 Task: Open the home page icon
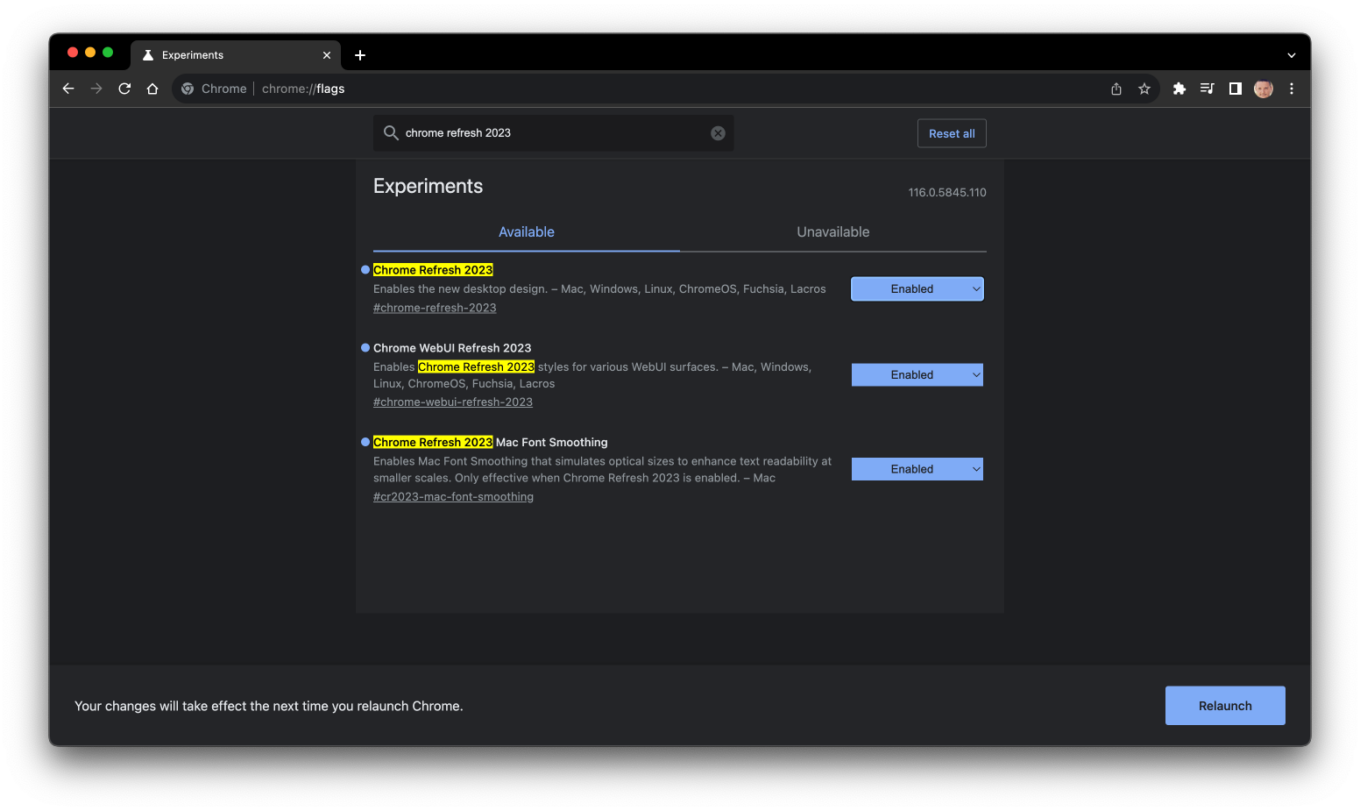coord(152,89)
